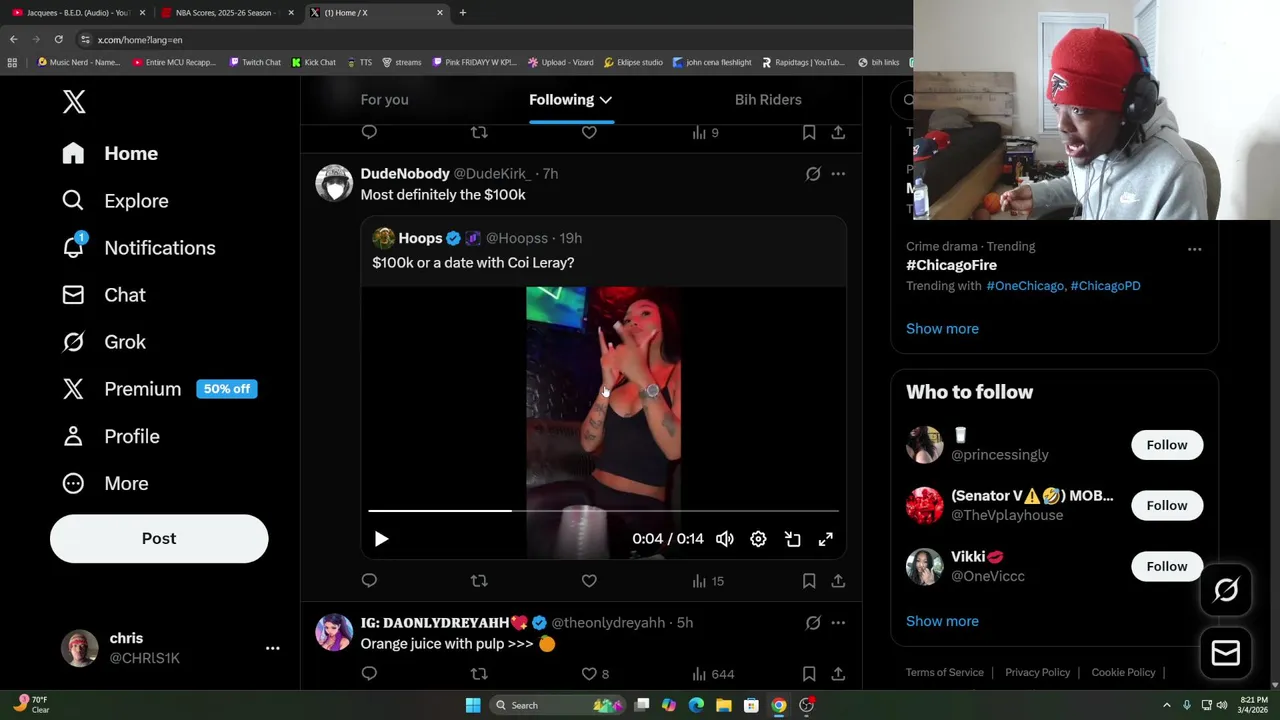The height and width of the screenshot is (720, 1280).
Task: Open more options on DAONLYDREYAHH post
Action: pyautogui.click(x=838, y=623)
